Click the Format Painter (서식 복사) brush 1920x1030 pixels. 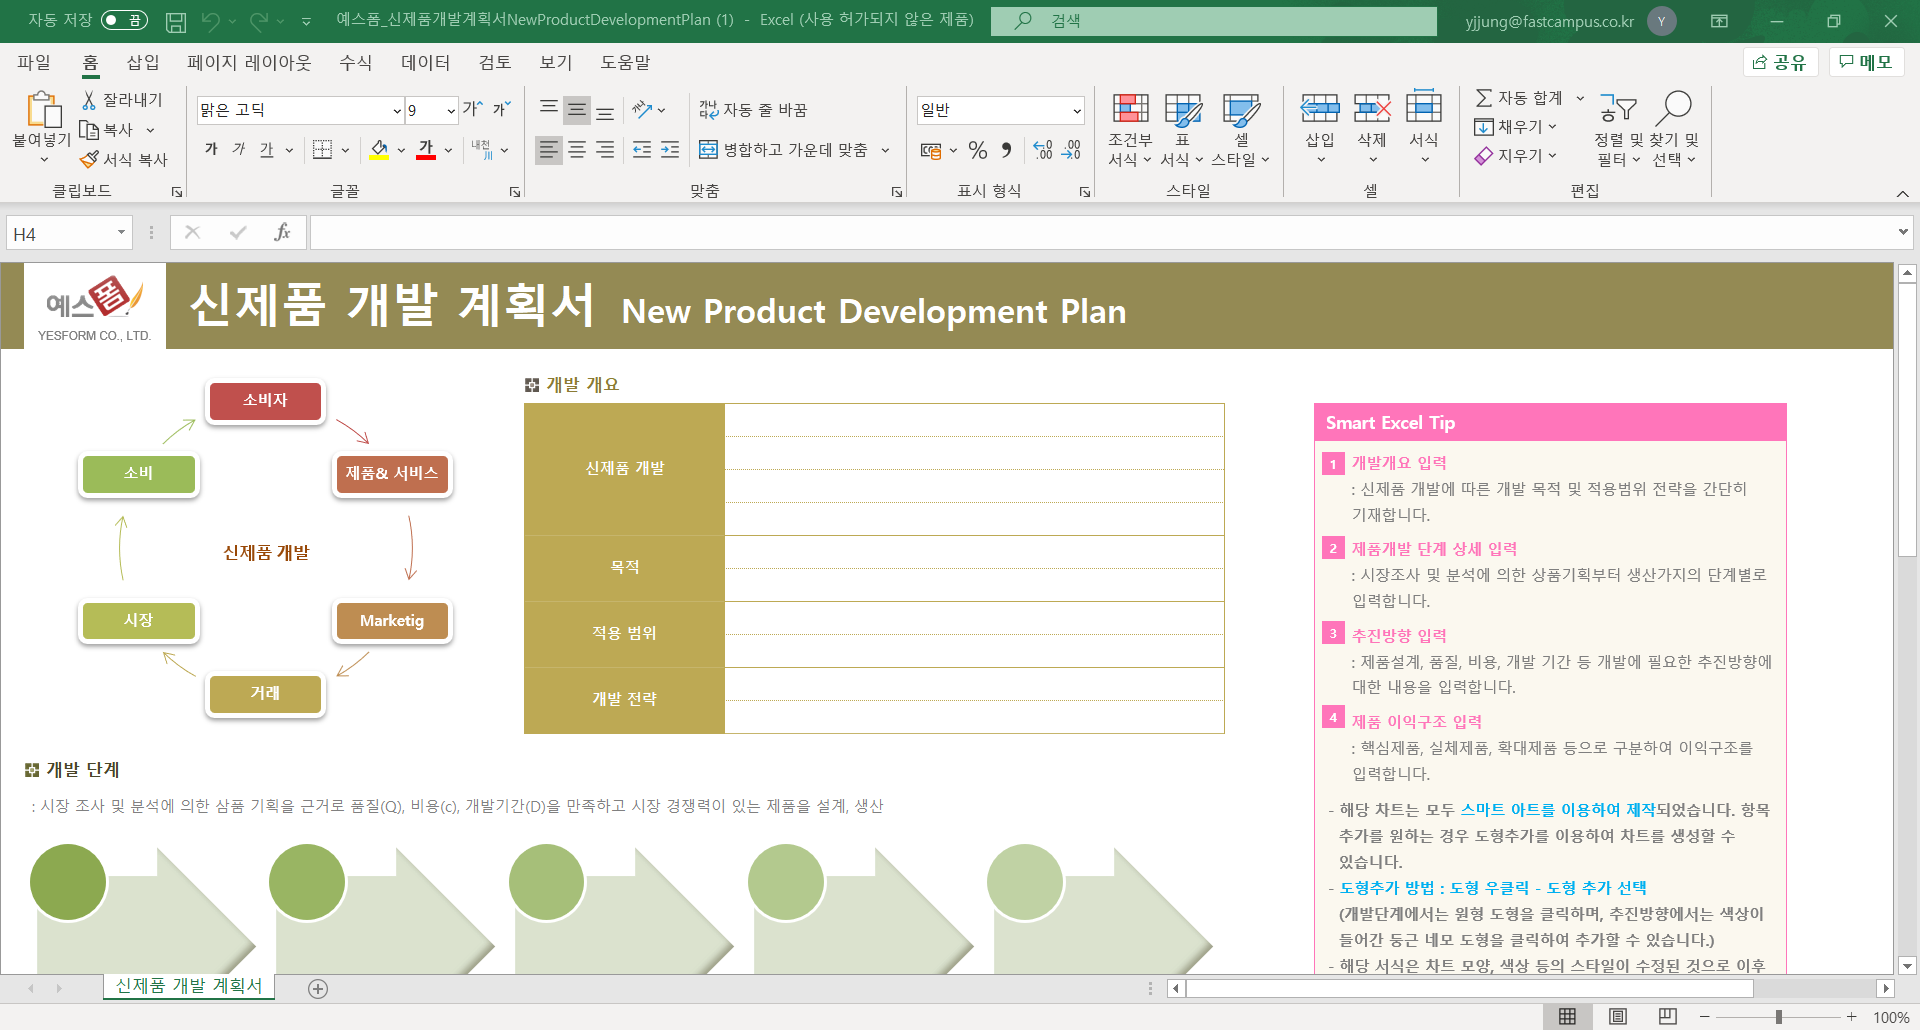(x=89, y=159)
